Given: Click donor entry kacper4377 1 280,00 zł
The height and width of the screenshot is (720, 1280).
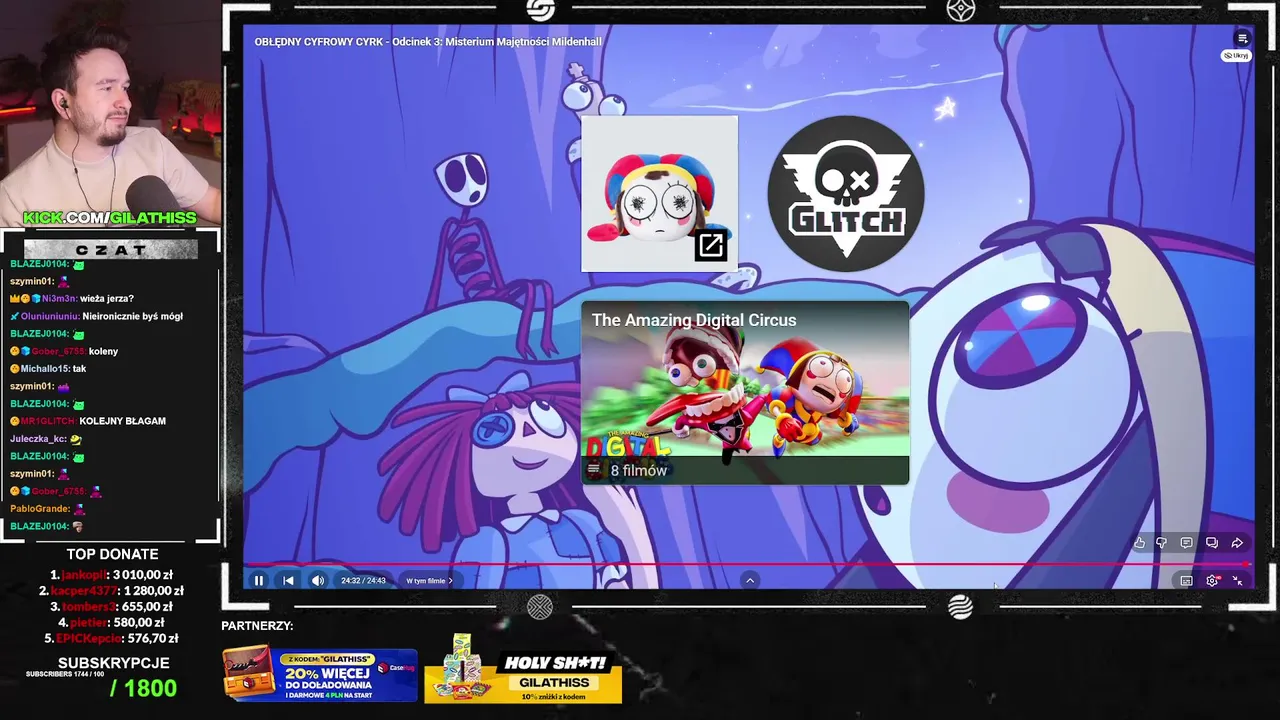Looking at the screenshot, I should point(112,591).
